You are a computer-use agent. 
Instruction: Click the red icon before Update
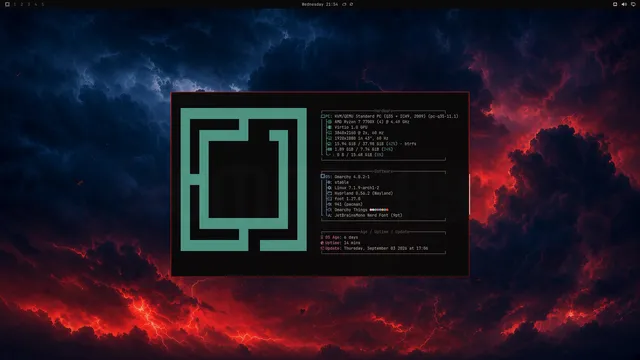[x=322, y=248]
